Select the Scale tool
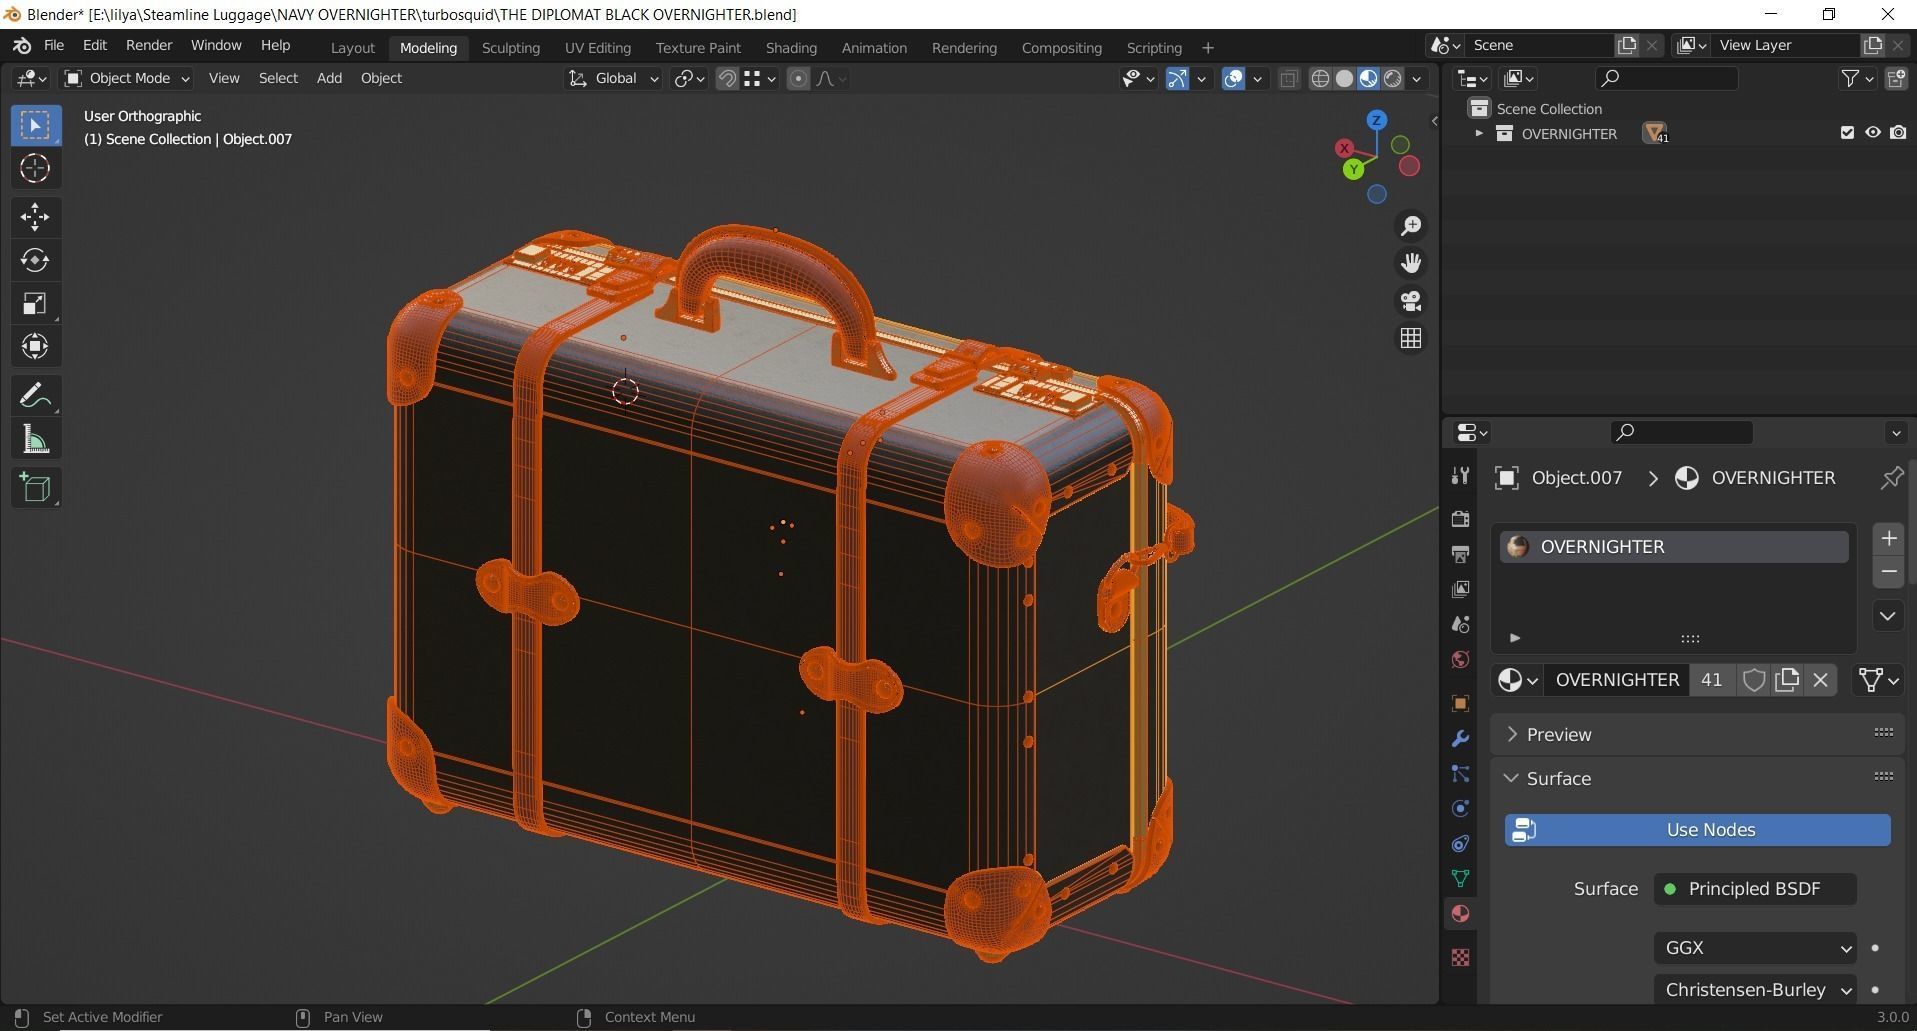This screenshot has height=1031, width=1917. [35, 303]
